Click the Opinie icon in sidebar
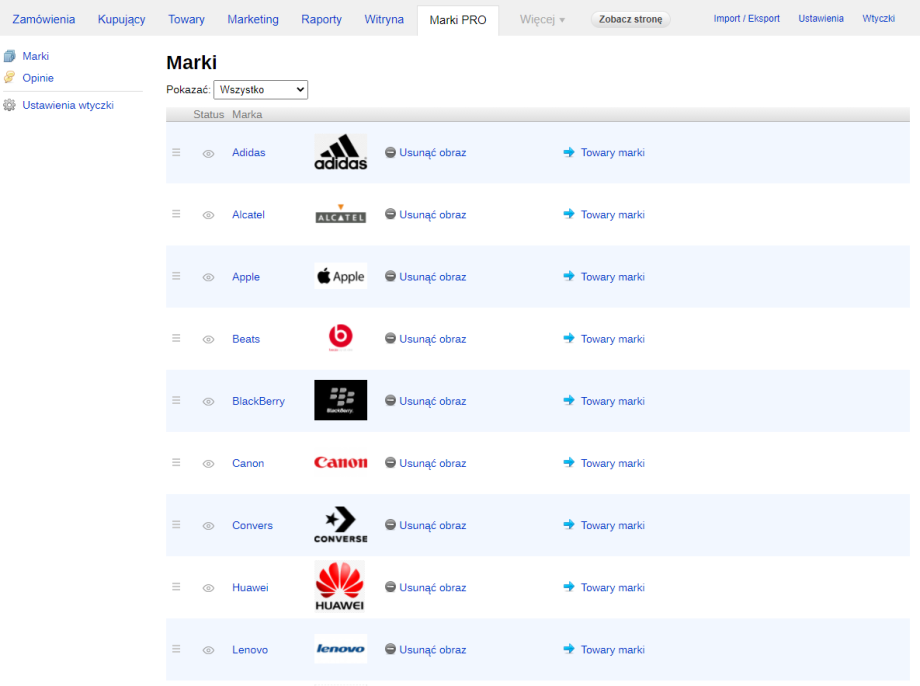Viewport: 920px width, 686px height. 10,78
